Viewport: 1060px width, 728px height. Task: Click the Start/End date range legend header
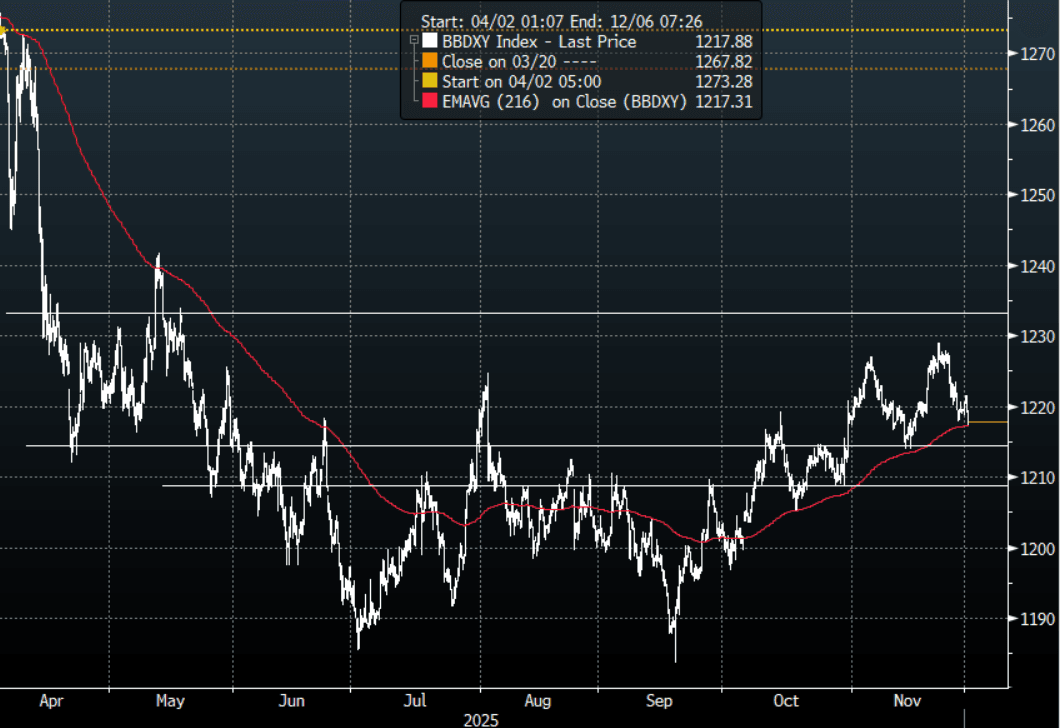[x=560, y=20]
